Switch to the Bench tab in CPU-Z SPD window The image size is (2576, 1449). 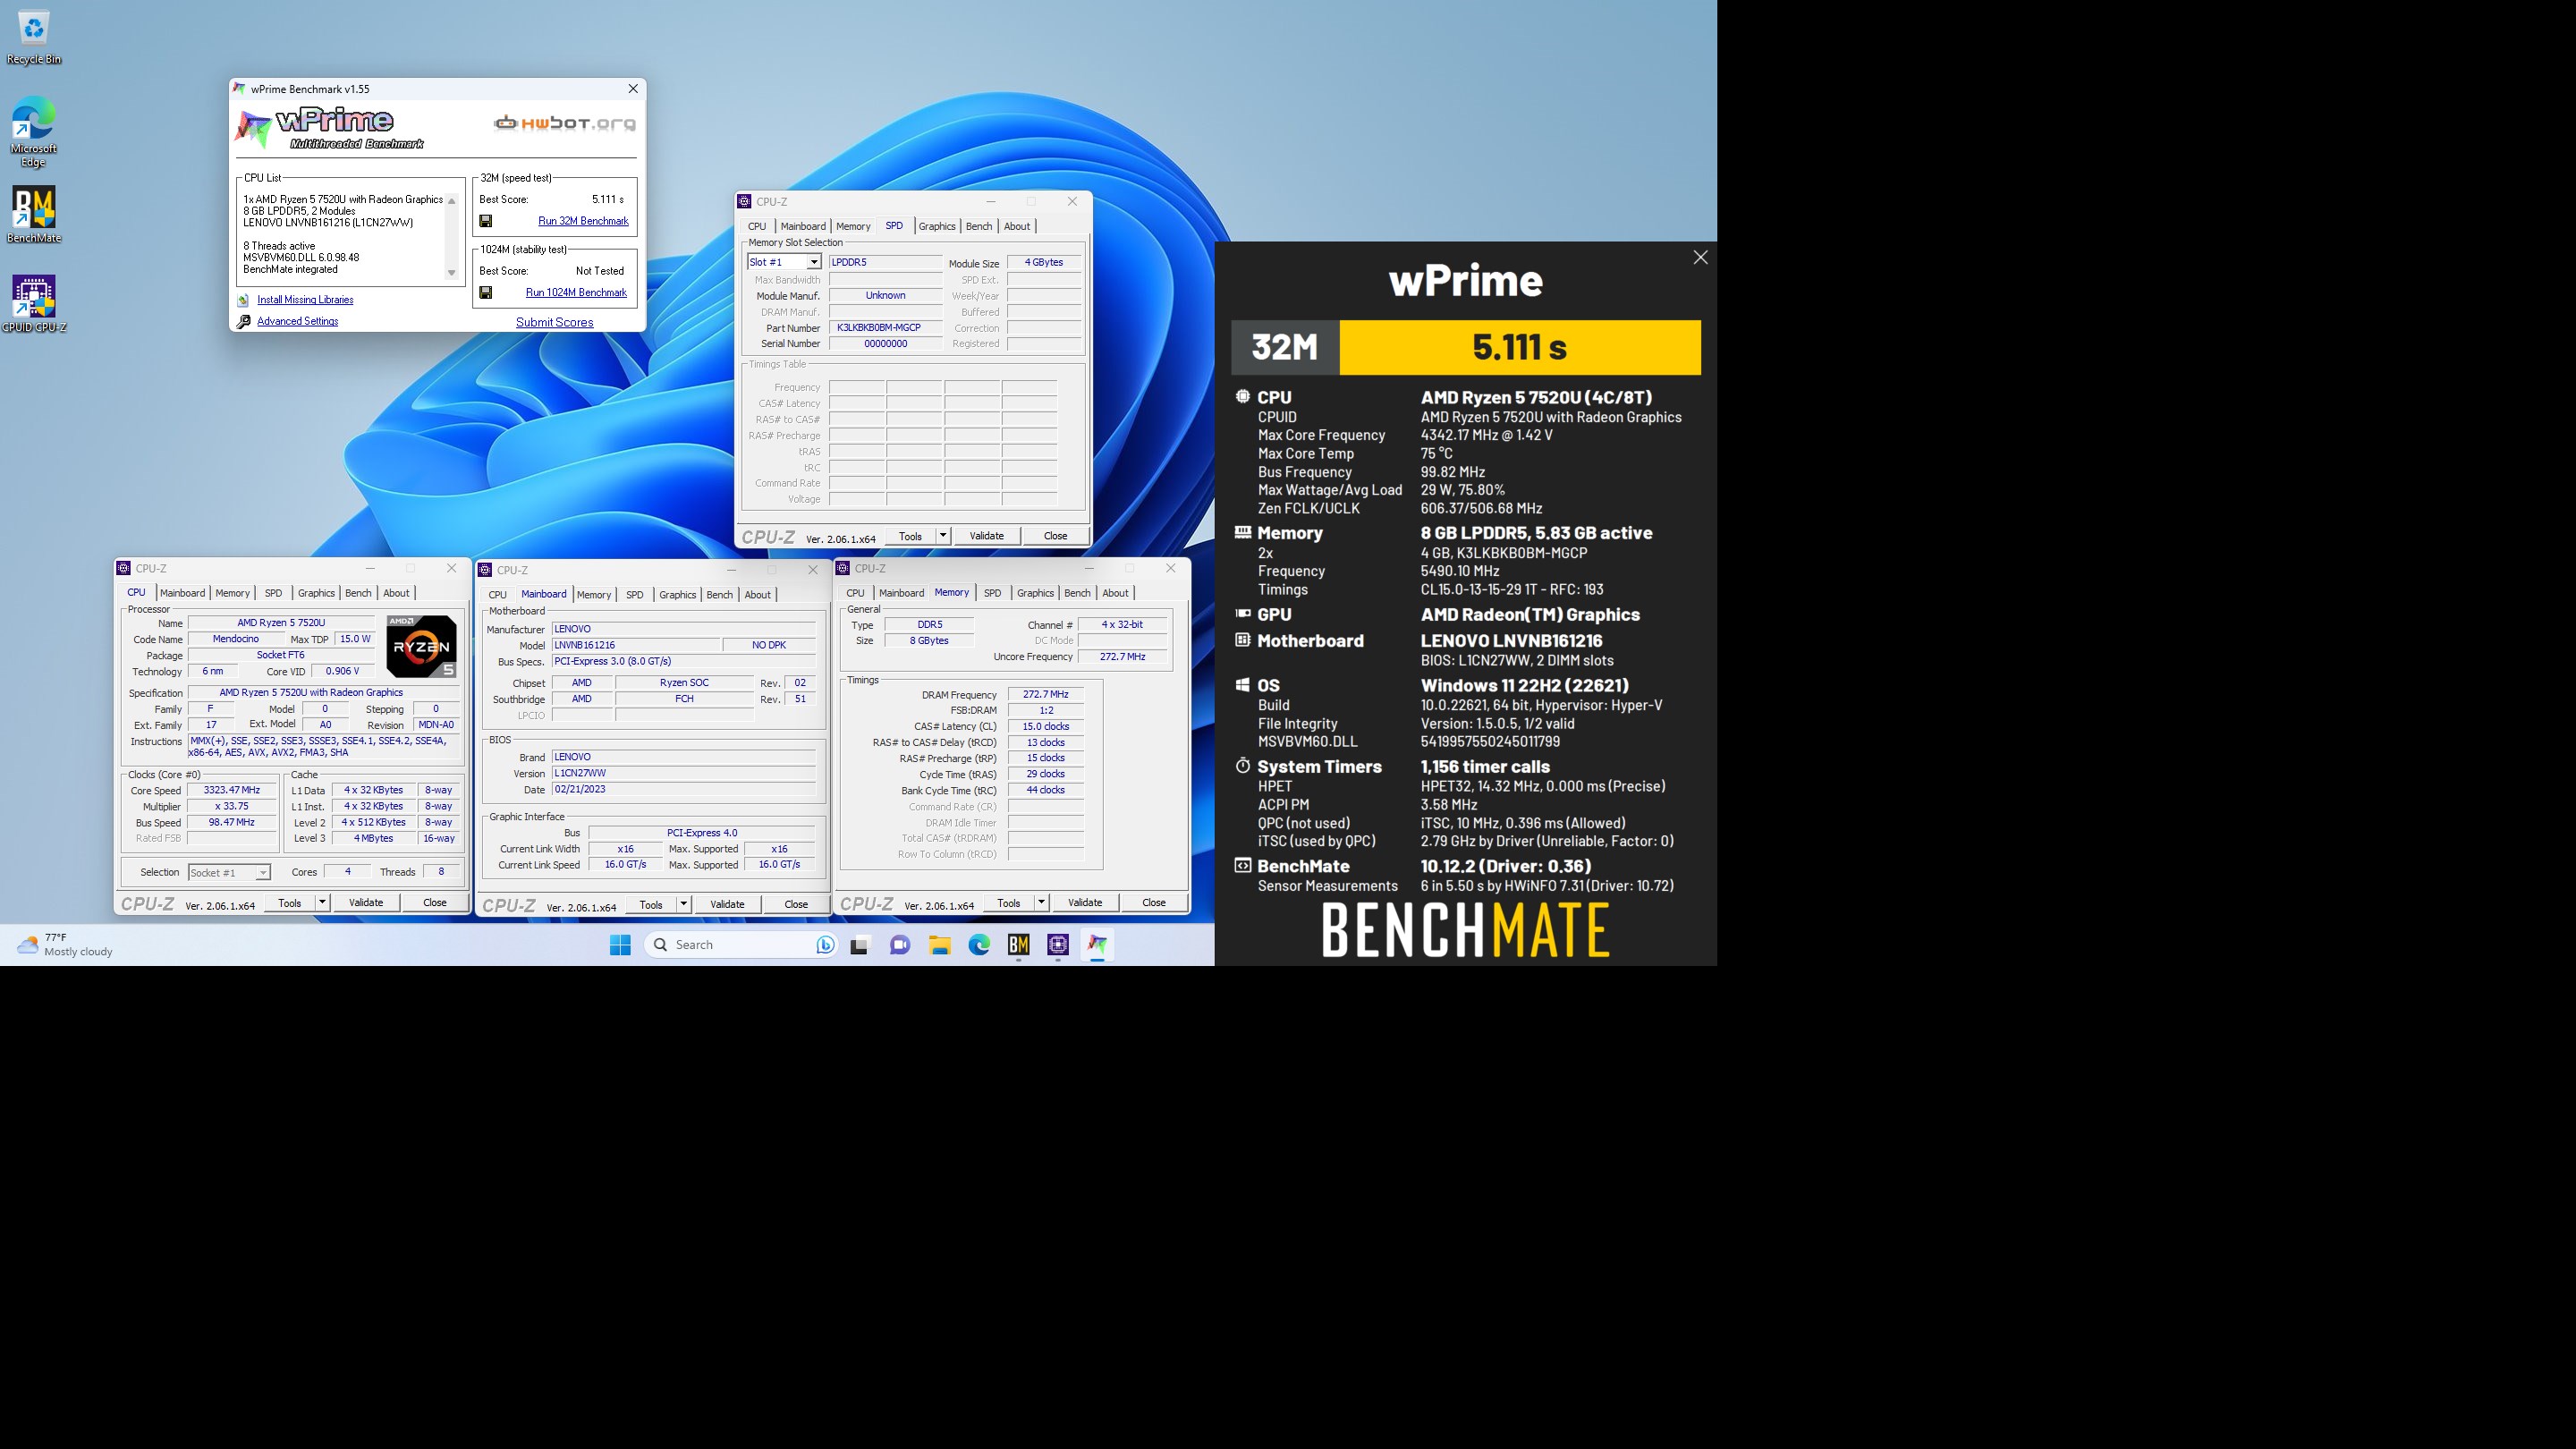pyautogui.click(x=979, y=227)
